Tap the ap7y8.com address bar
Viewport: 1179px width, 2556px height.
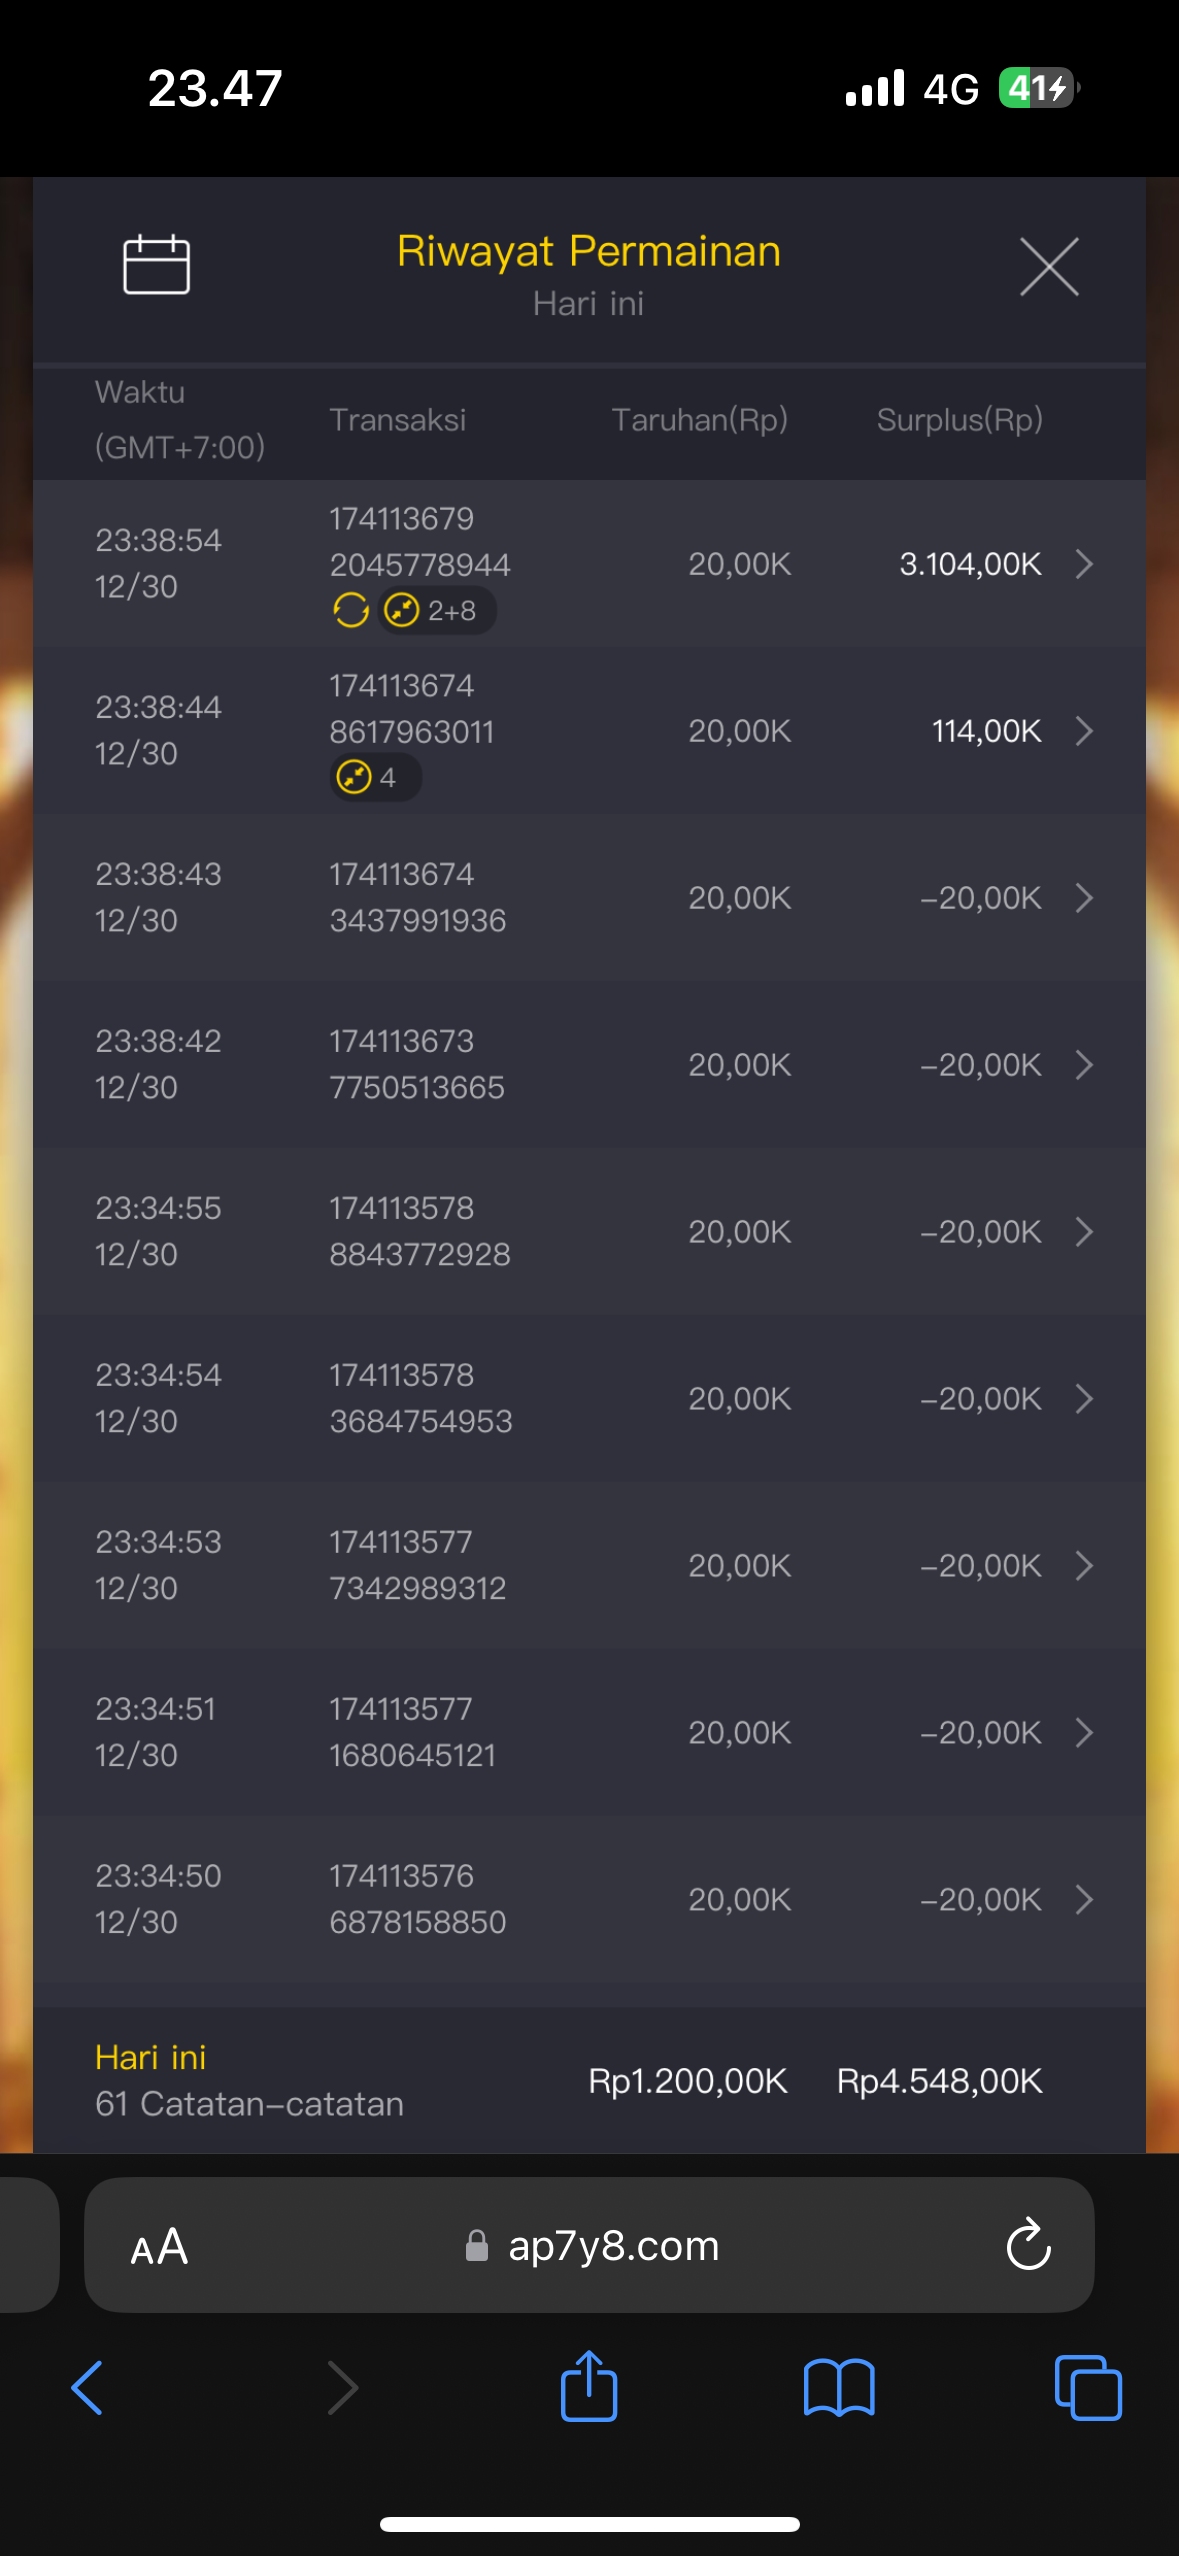[x=612, y=2246]
